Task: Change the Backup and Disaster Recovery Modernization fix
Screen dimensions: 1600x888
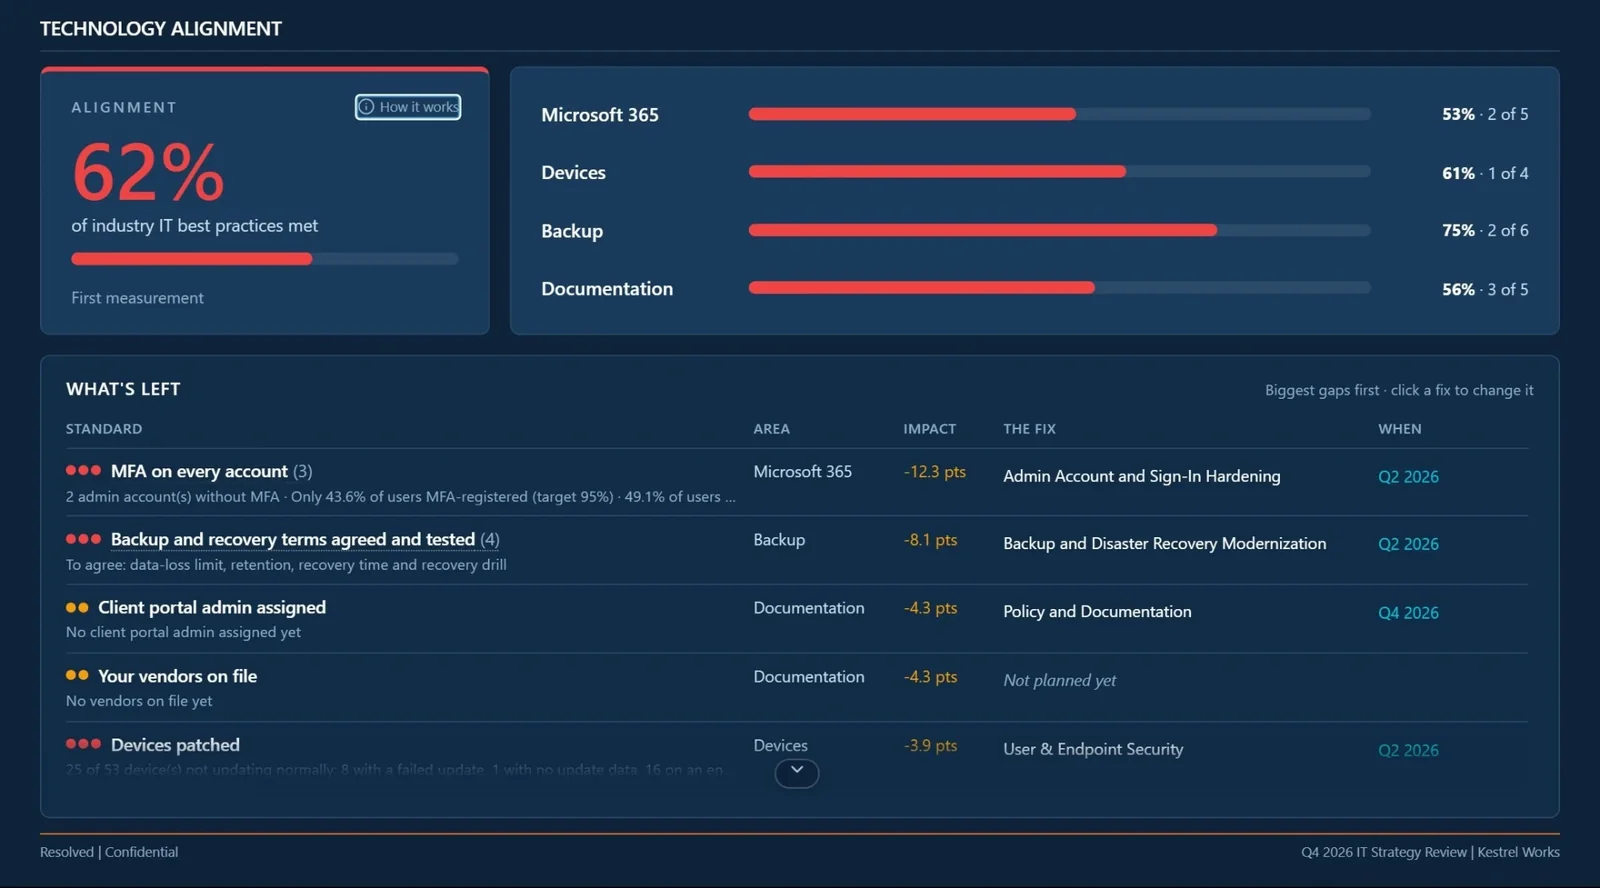Action: coord(1165,543)
